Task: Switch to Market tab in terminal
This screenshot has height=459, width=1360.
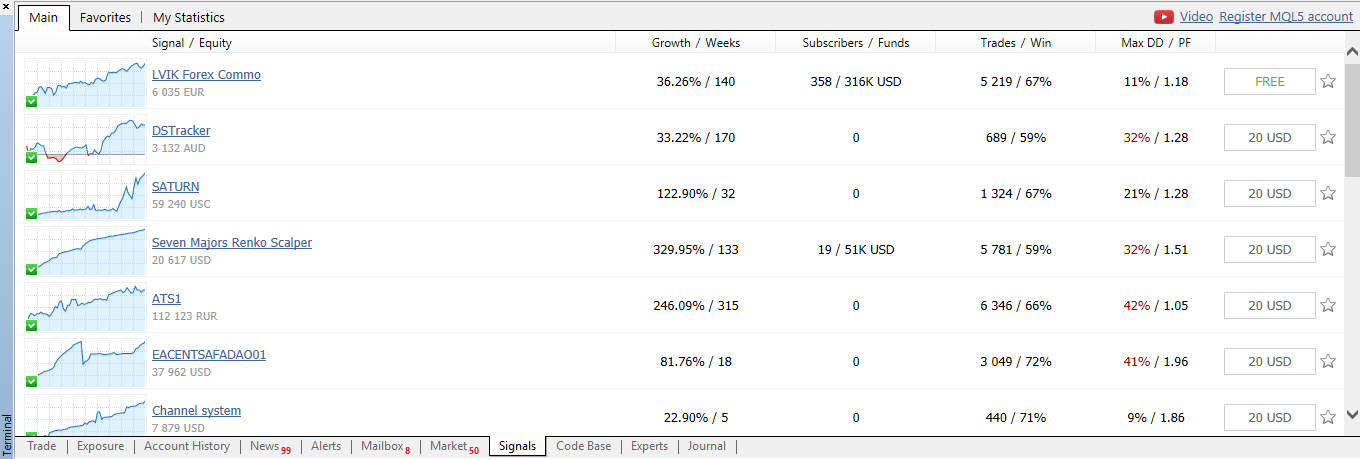Action: tap(449, 446)
